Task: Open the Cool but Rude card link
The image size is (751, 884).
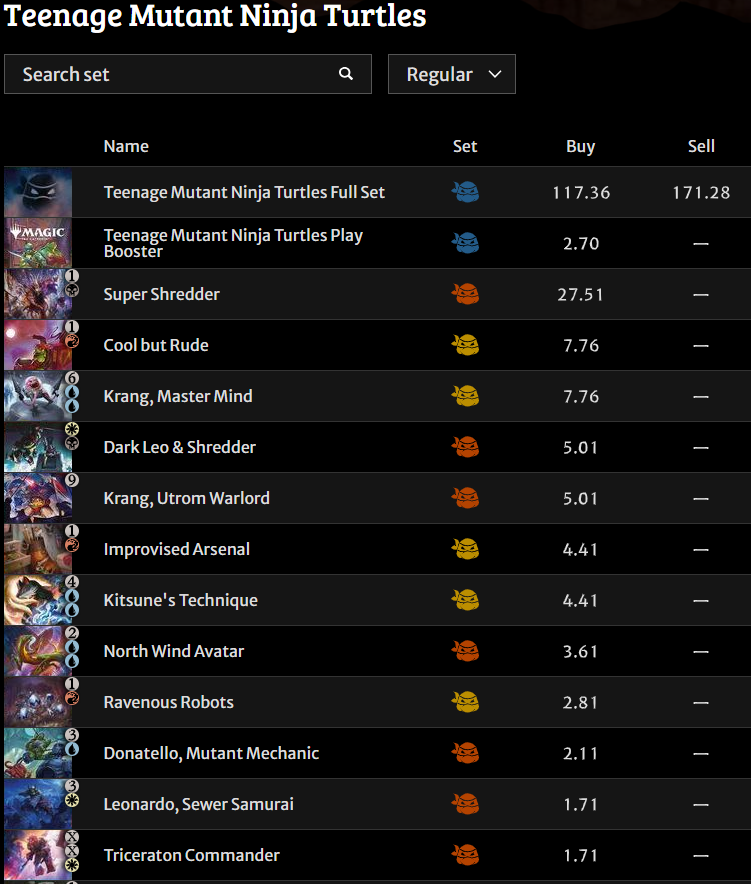Action: point(156,345)
